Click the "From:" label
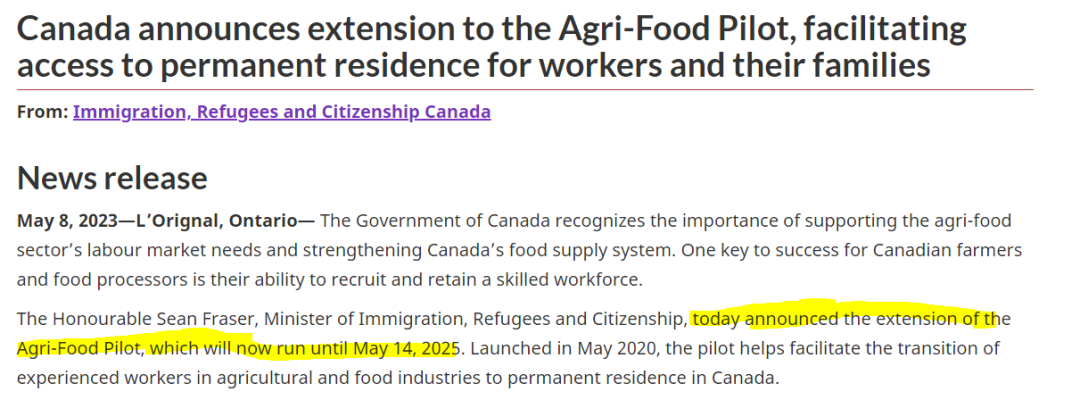The image size is (1080, 400). coord(42,112)
